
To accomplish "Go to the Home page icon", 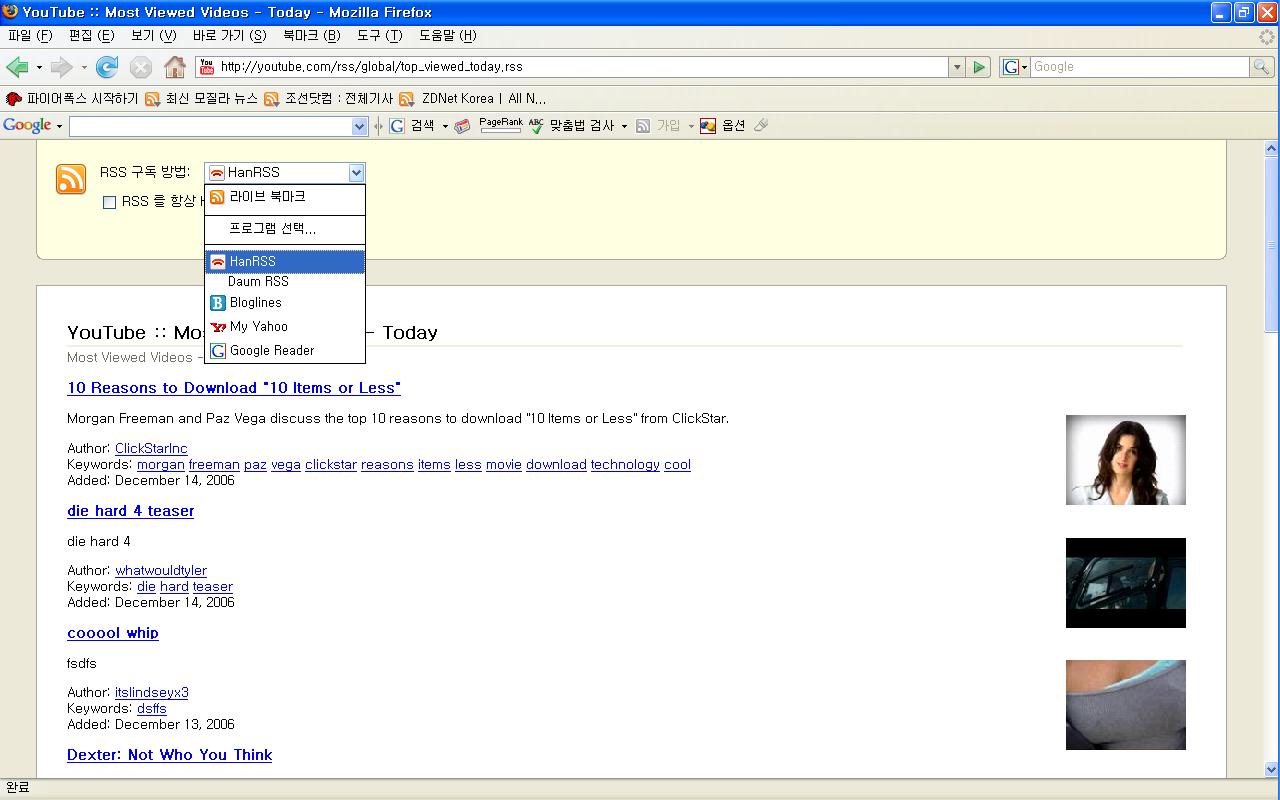I will (175, 67).
